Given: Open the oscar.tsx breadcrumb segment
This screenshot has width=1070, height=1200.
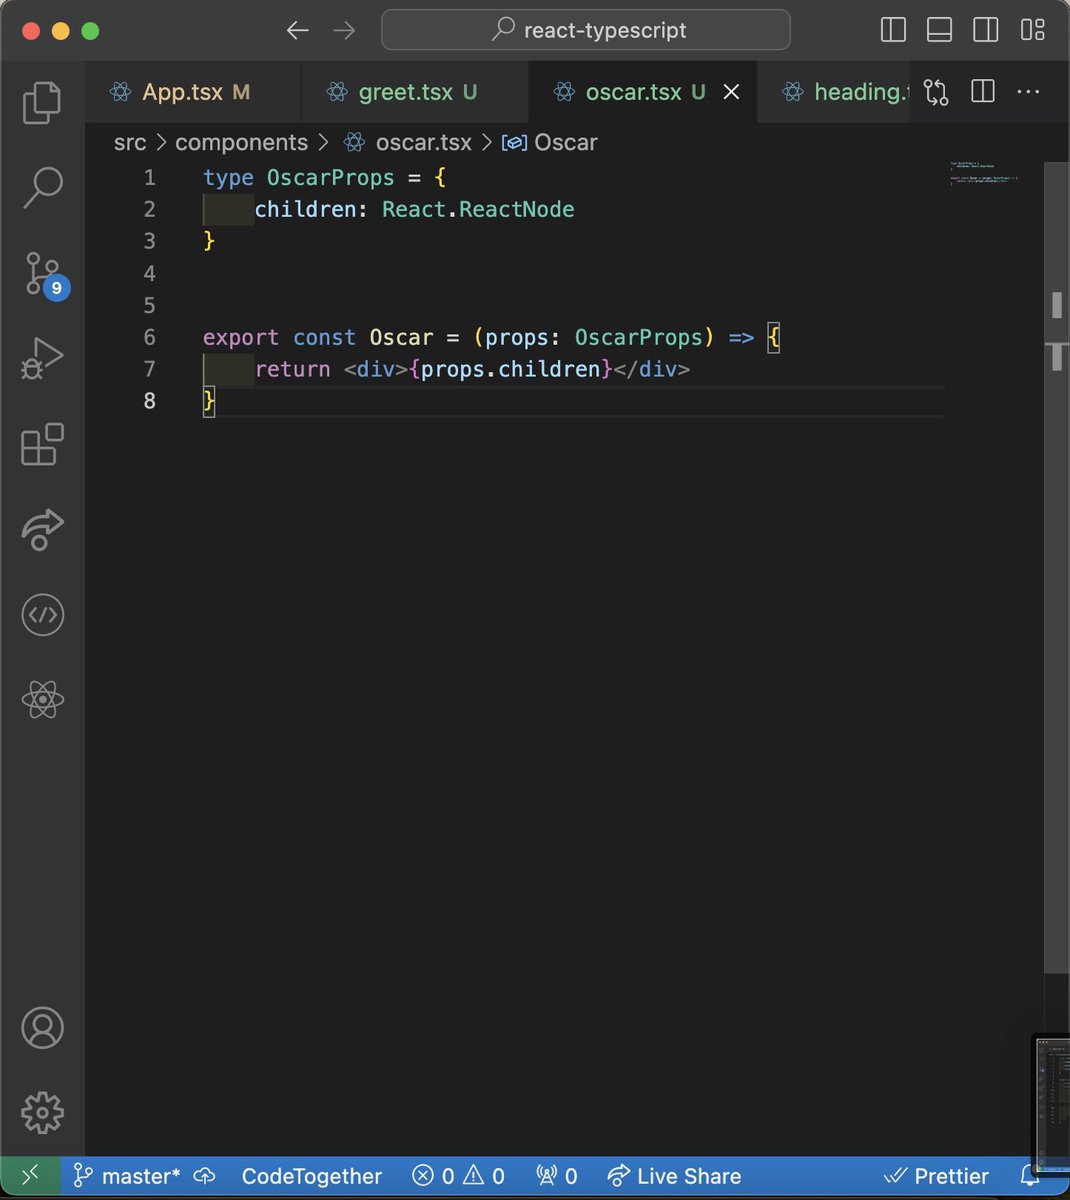Looking at the screenshot, I should click(407, 143).
